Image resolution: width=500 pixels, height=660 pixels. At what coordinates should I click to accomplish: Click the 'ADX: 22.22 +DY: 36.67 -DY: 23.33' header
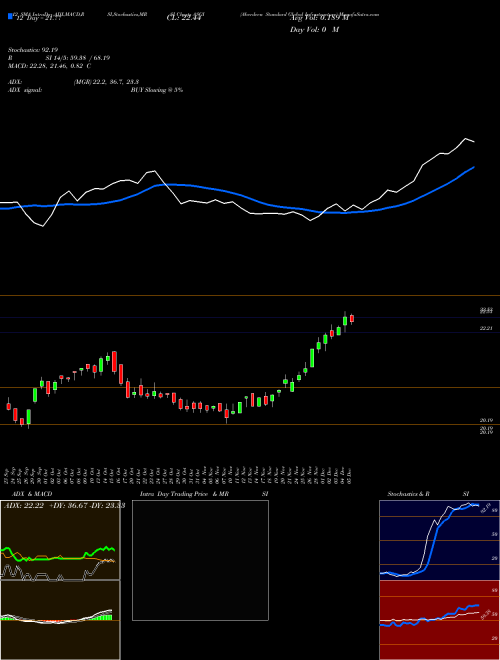tap(64, 506)
